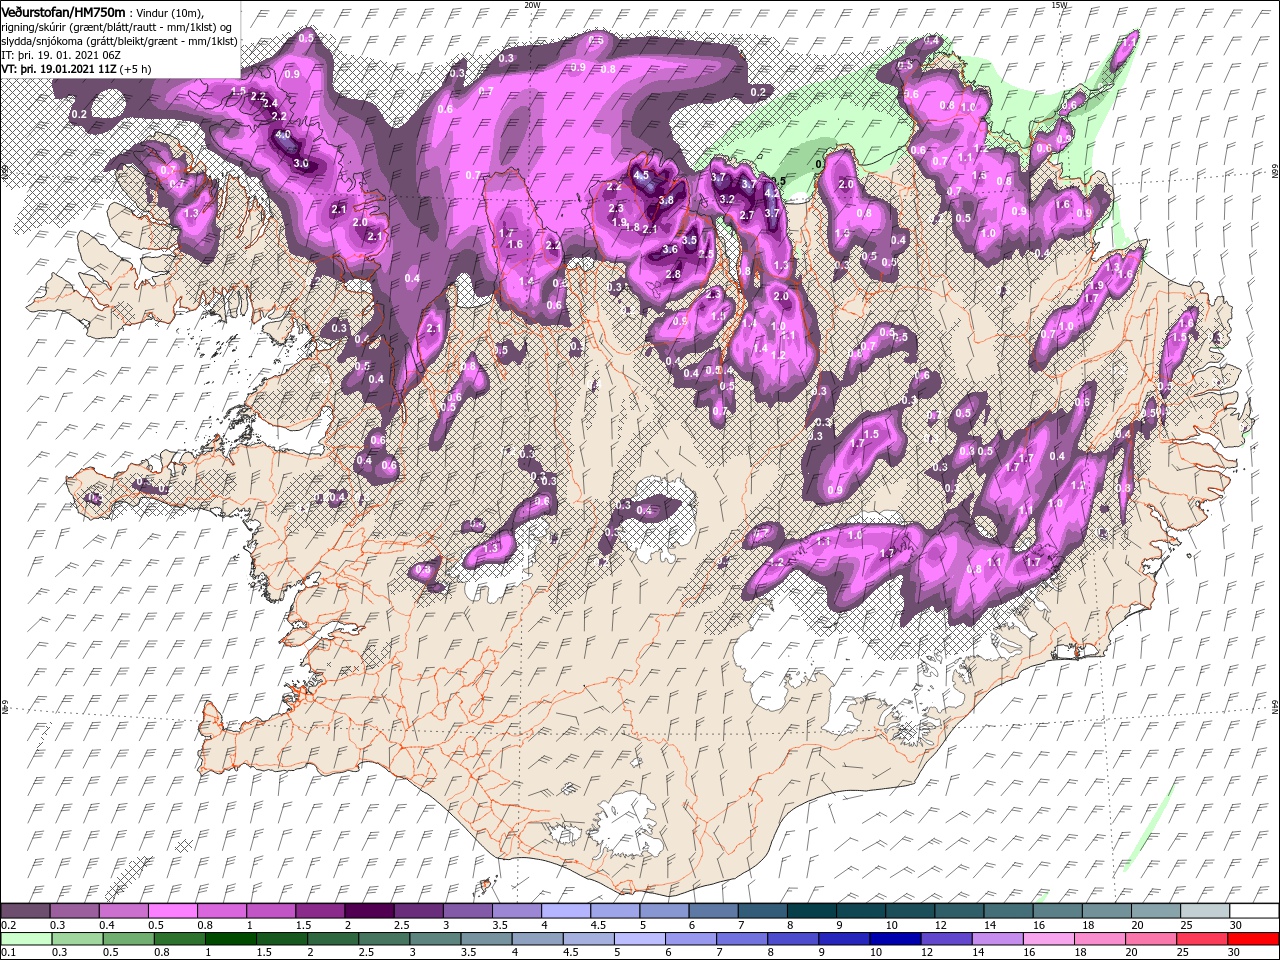The height and width of the screenshot is (960, 1280).
Task: Pick the upper scale swatch labeled 14
Action: (1008, 911)
